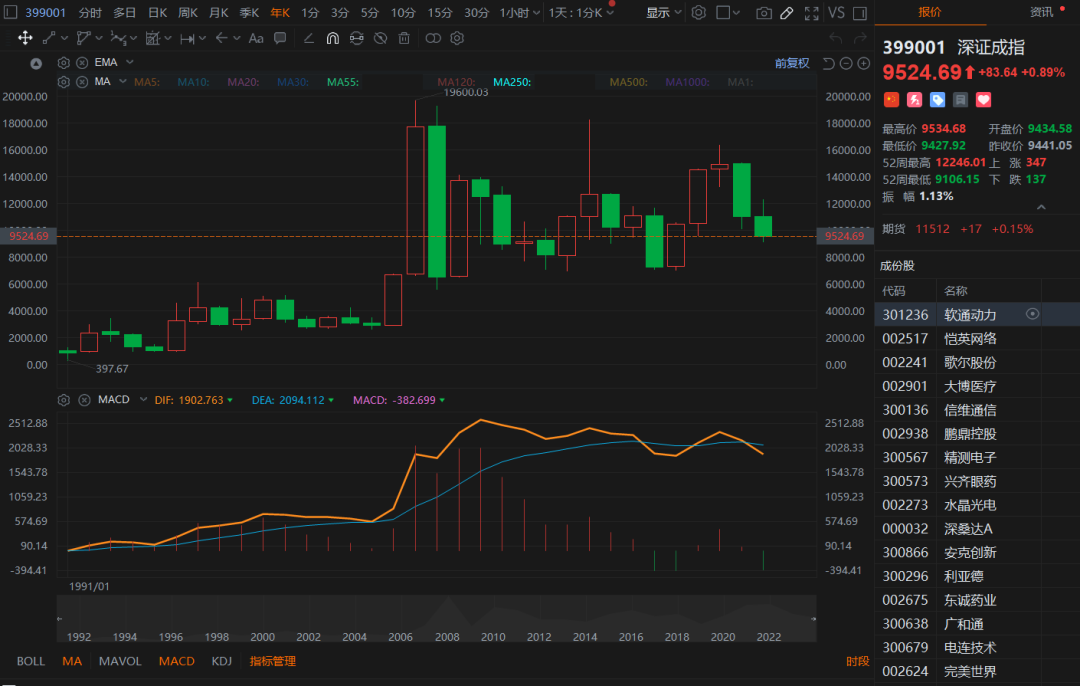The image size is (1080, 686).
Task: Select MAVOL indicator at bottom
Action: pyautogui.click(x=120, y=661)
